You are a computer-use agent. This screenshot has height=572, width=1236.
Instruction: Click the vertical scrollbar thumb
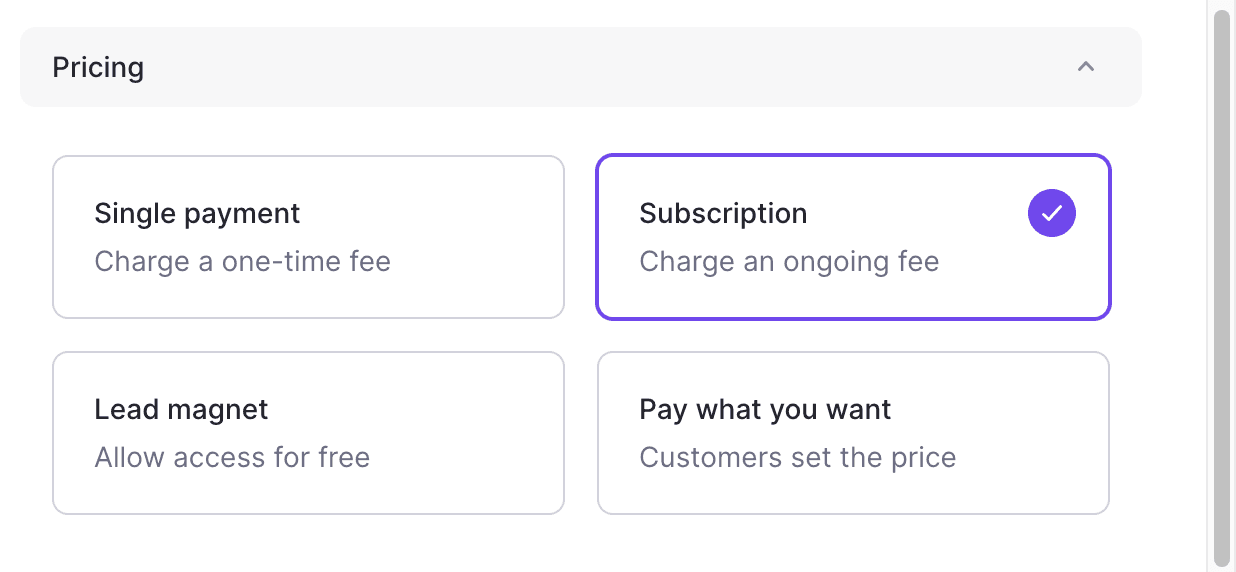click(x=1222, y=288)
